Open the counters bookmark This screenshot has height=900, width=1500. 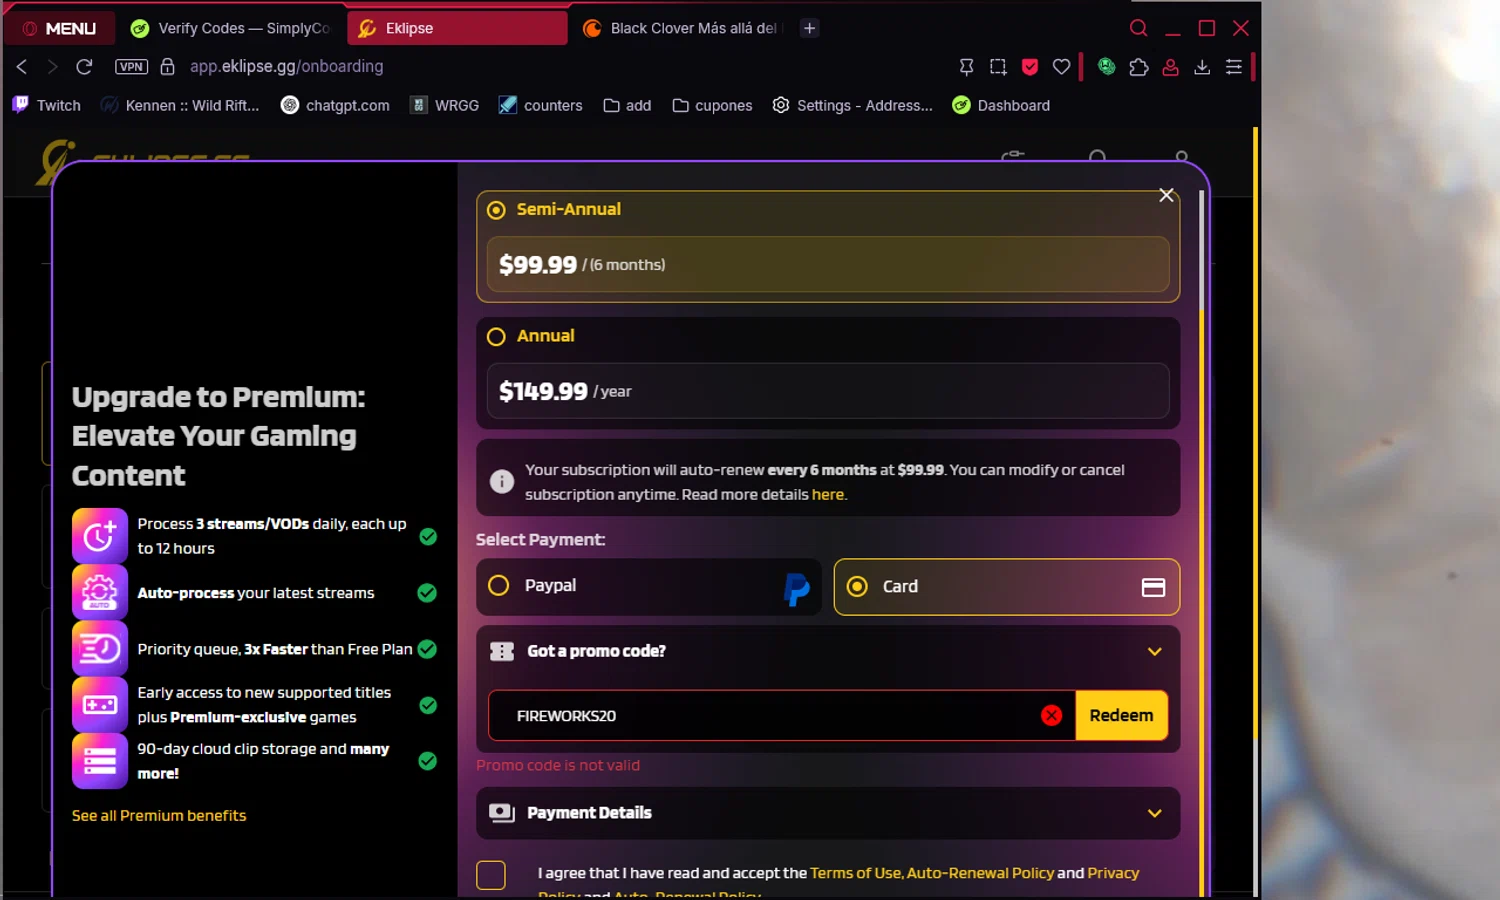pos(540,105)
